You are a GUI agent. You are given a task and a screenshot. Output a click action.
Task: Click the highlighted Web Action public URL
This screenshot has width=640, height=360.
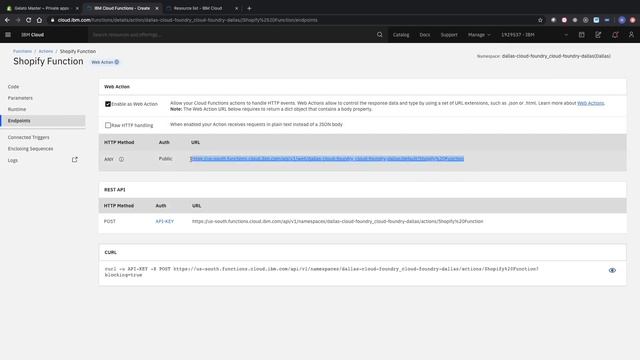pos(327,158)
